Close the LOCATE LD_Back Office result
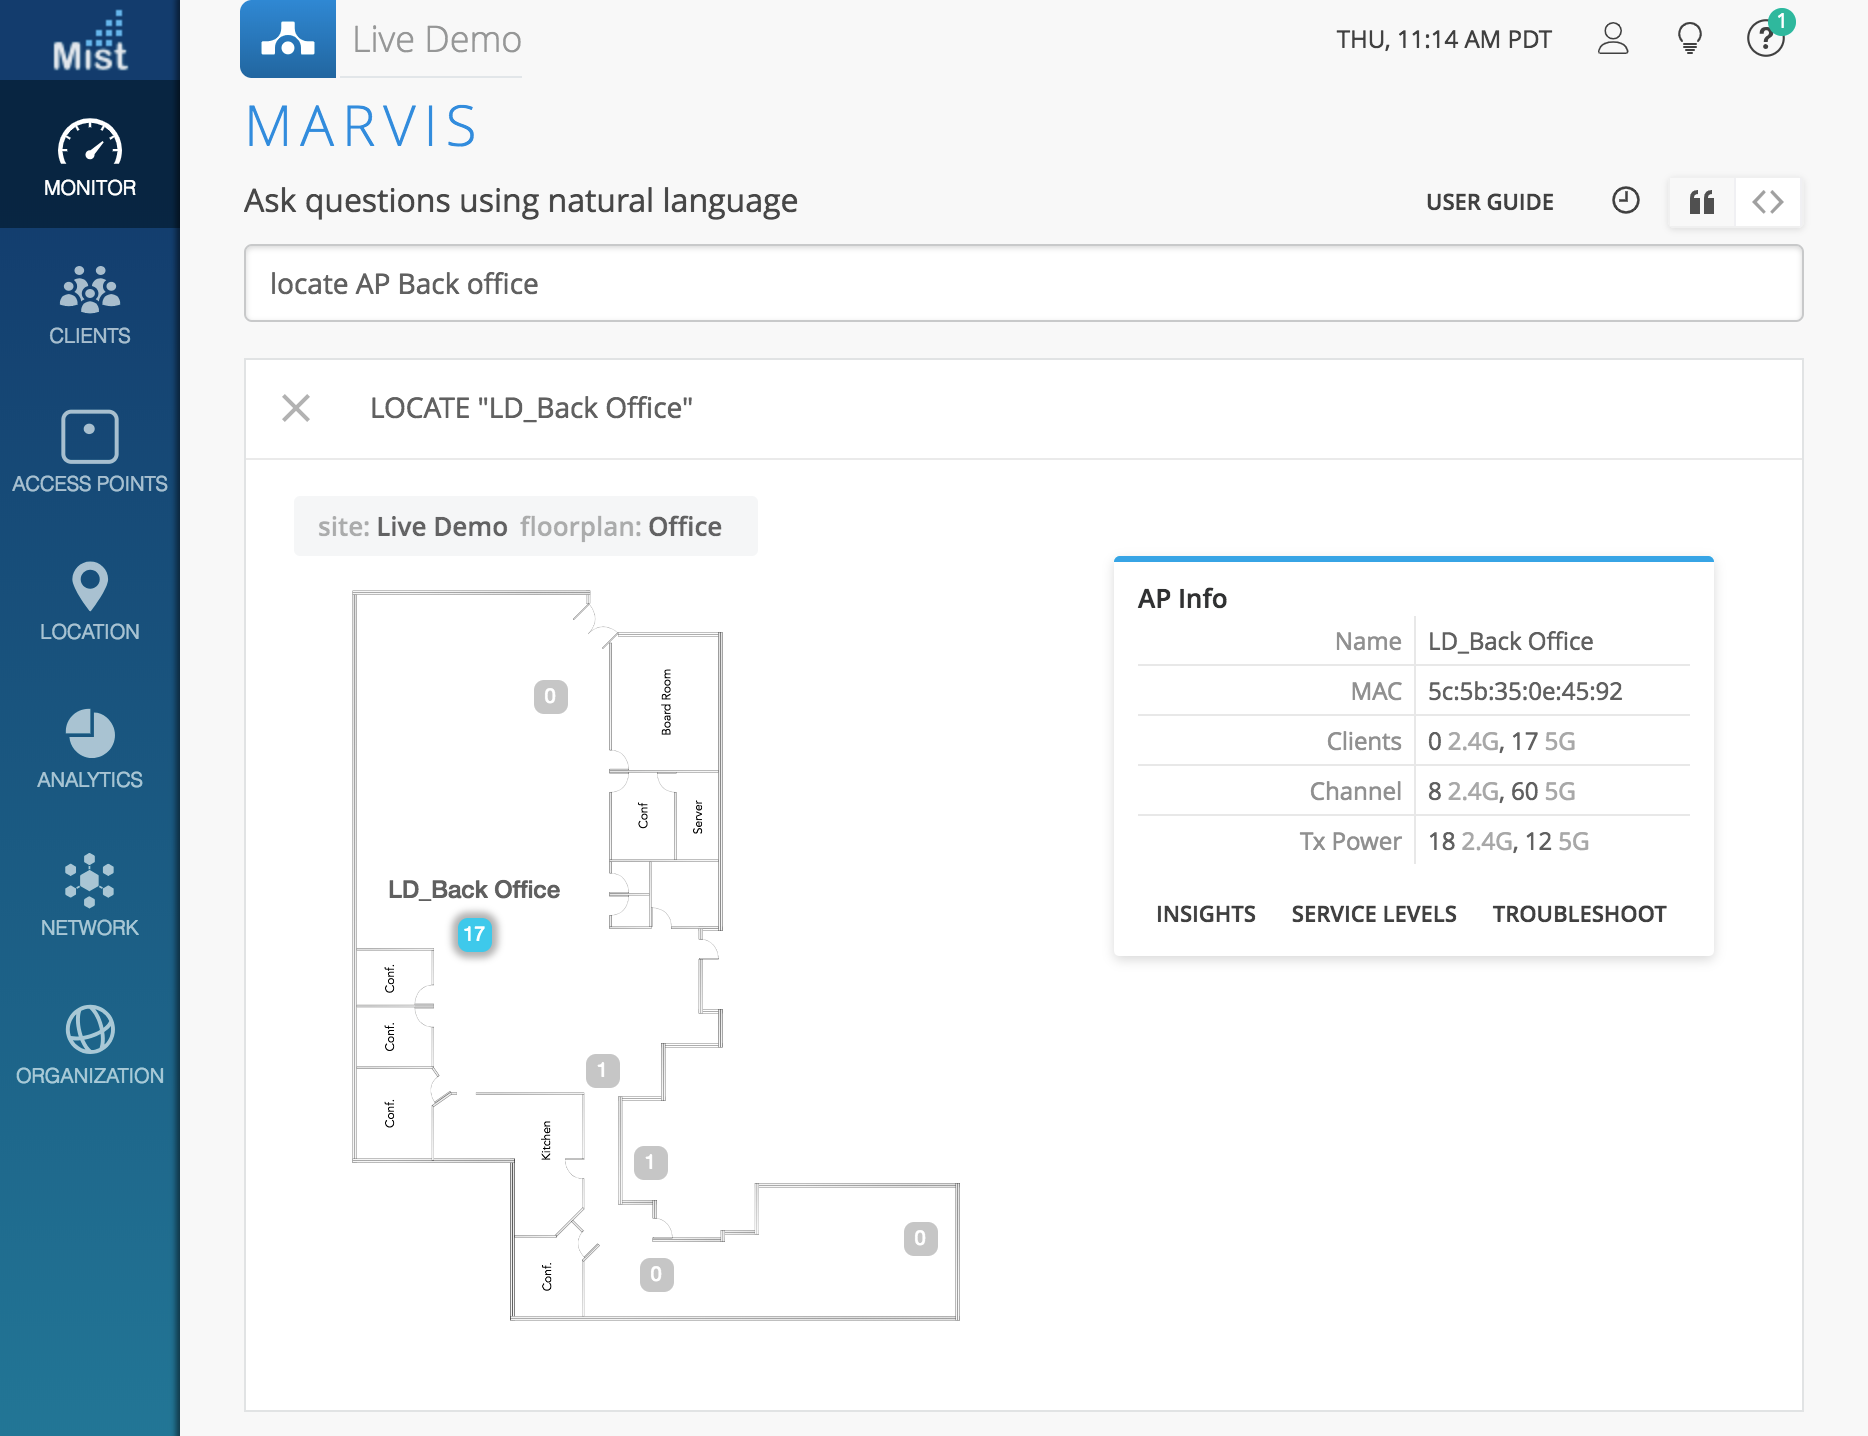Viewport: 1868px width, 1436px height. pyautogui.click(x=296, y=408)
